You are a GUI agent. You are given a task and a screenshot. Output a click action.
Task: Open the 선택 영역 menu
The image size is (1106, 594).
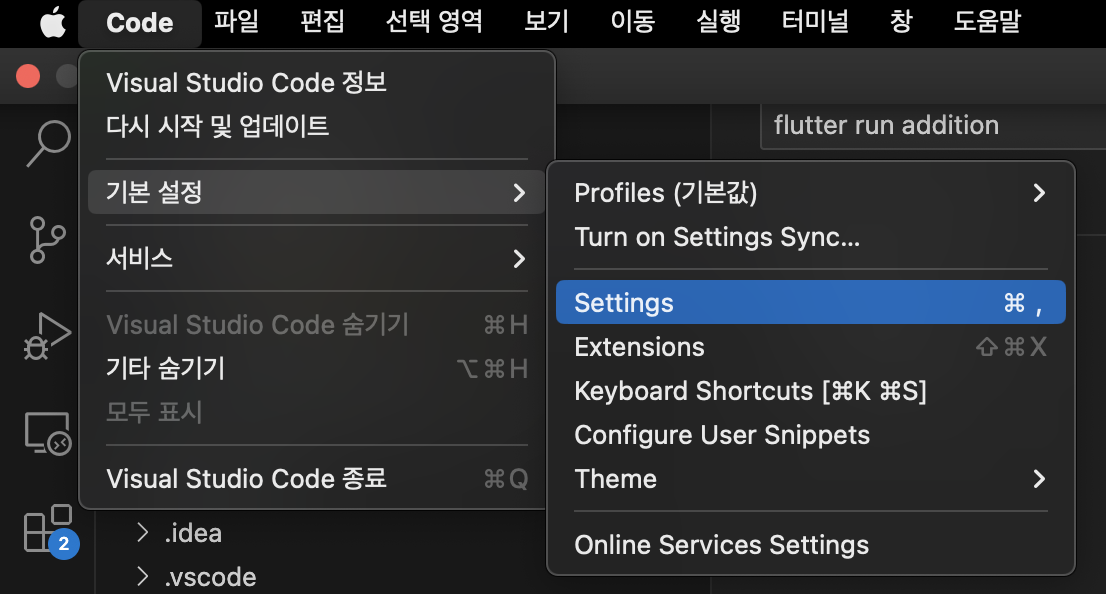coord(434,22)
